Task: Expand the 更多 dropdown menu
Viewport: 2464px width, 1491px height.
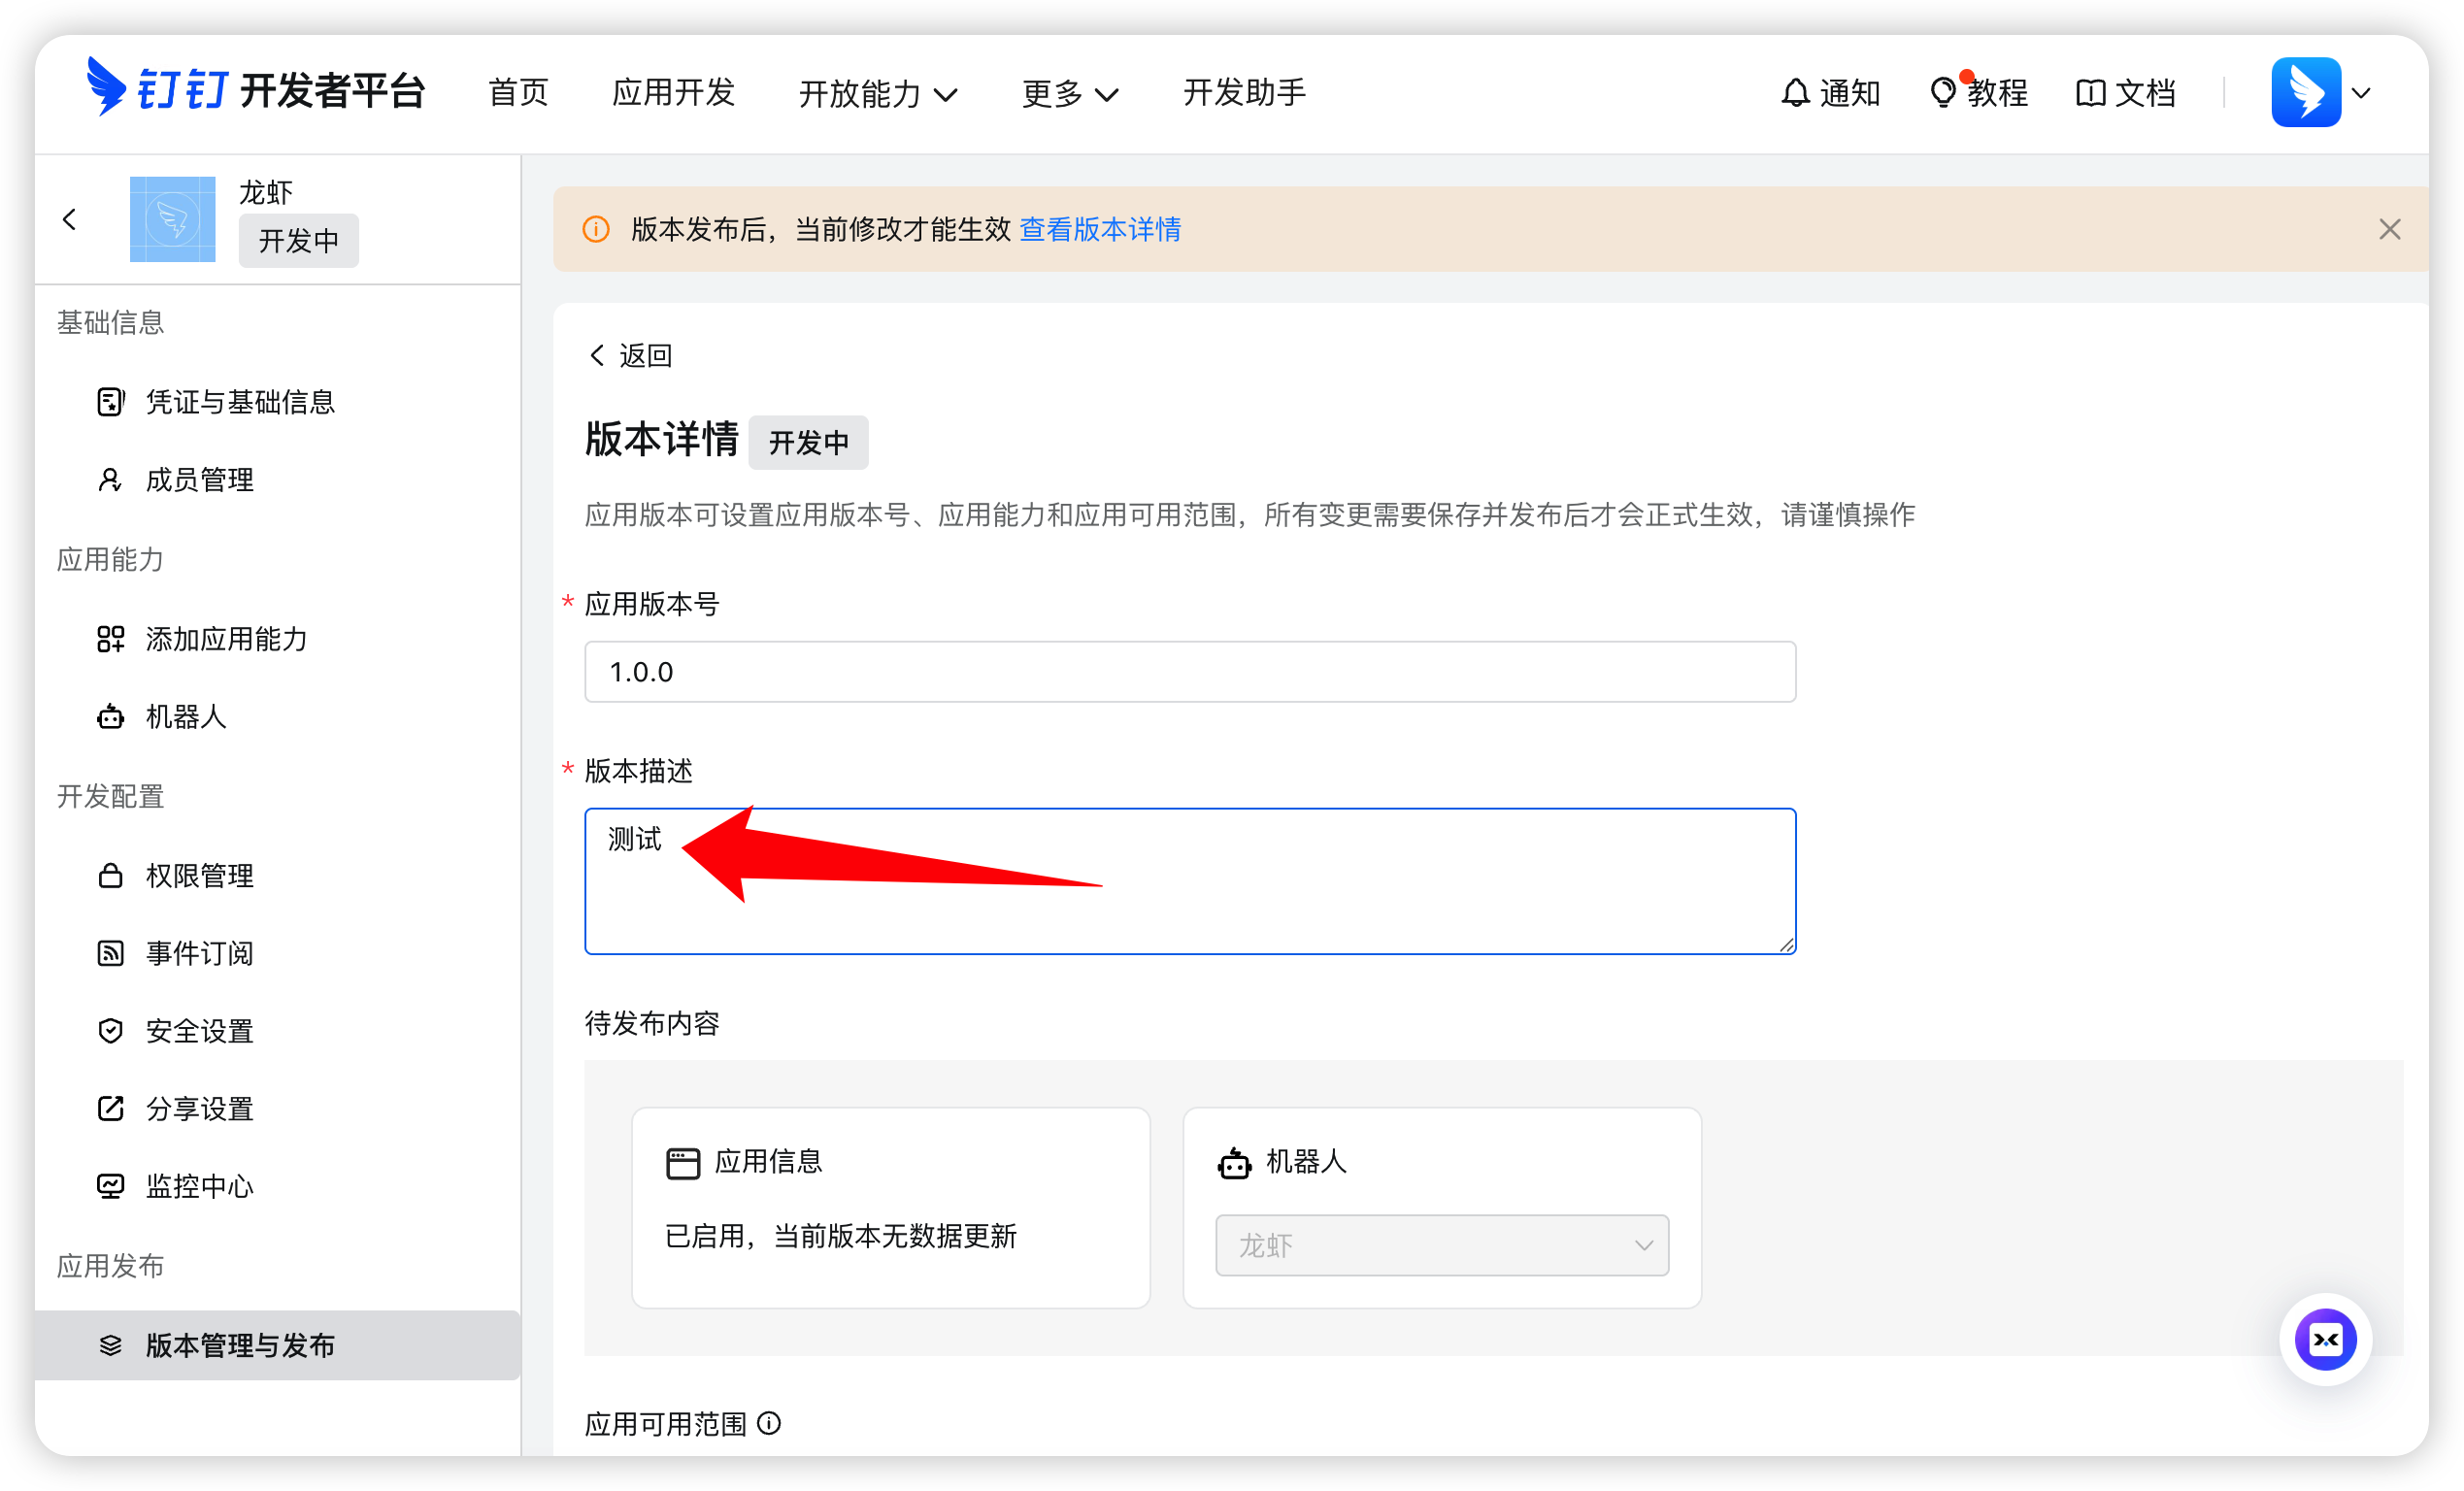Action: (x=1069, y=93)
